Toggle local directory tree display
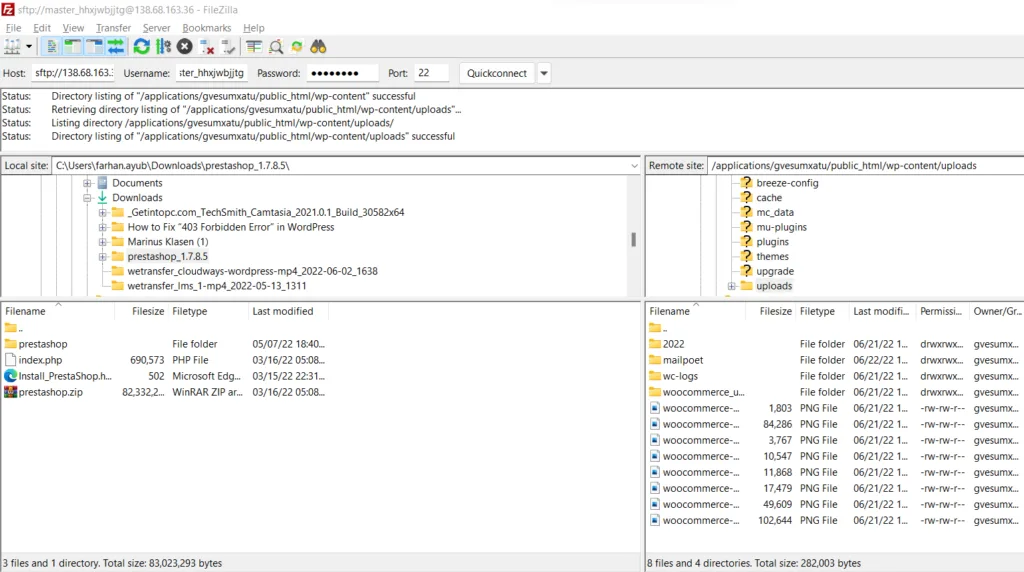Image resolution: width=1024 pixels, height=572 pixels. (x=72, y=46)
